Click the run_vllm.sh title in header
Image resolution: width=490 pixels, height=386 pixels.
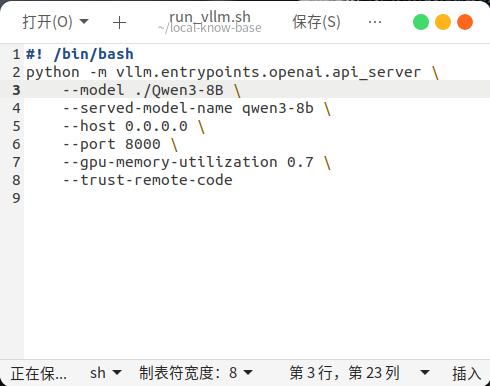pyautogui.click(x=210, y=17)
